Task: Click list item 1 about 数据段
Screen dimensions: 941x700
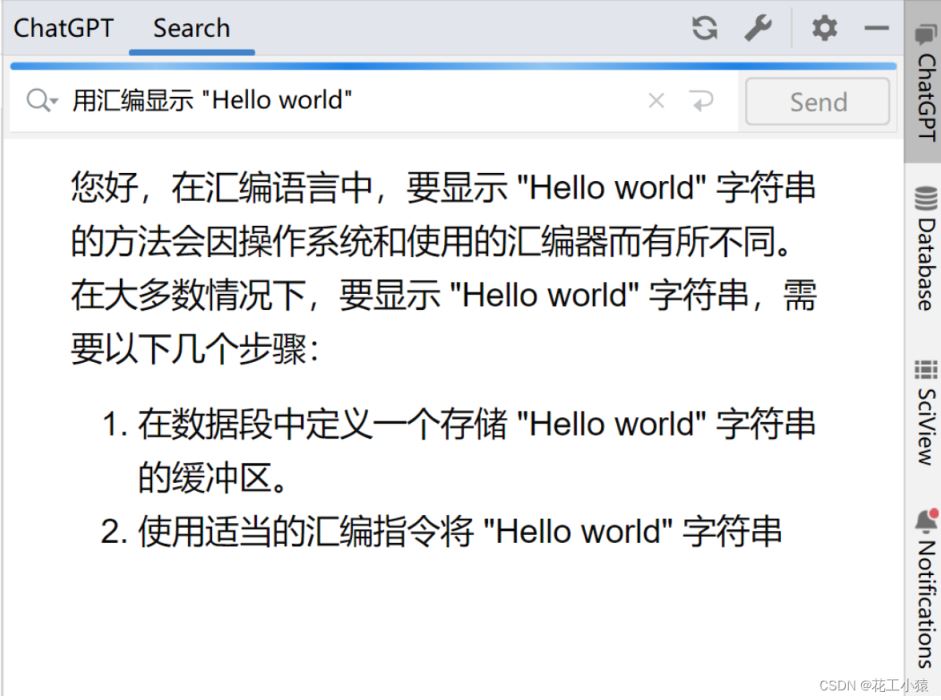Action: [x=458, y=450]
